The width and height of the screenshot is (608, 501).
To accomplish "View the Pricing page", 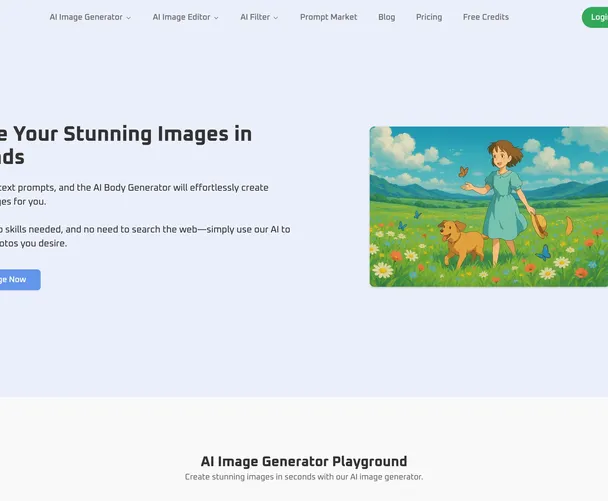I will pyautogui.click(x=429, y=17).
